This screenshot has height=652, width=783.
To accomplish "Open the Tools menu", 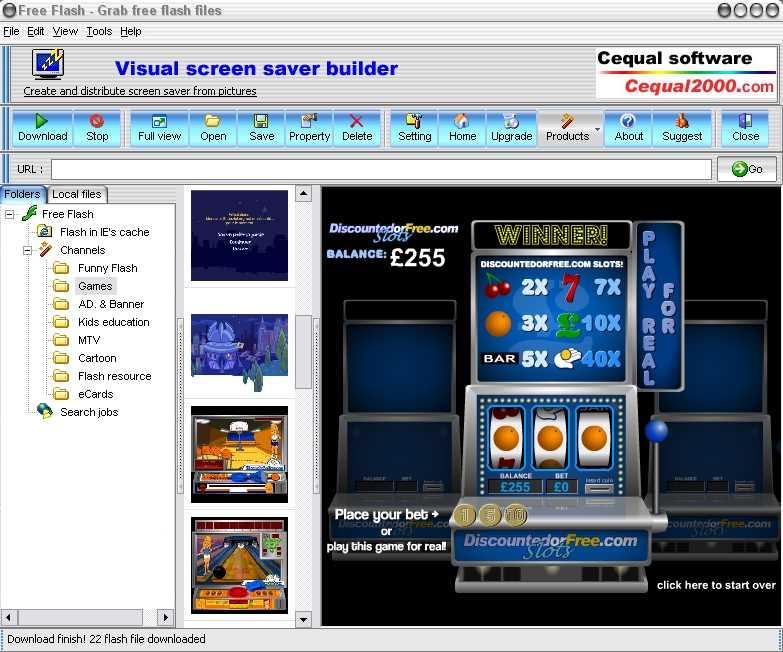I will click(99, 32).
